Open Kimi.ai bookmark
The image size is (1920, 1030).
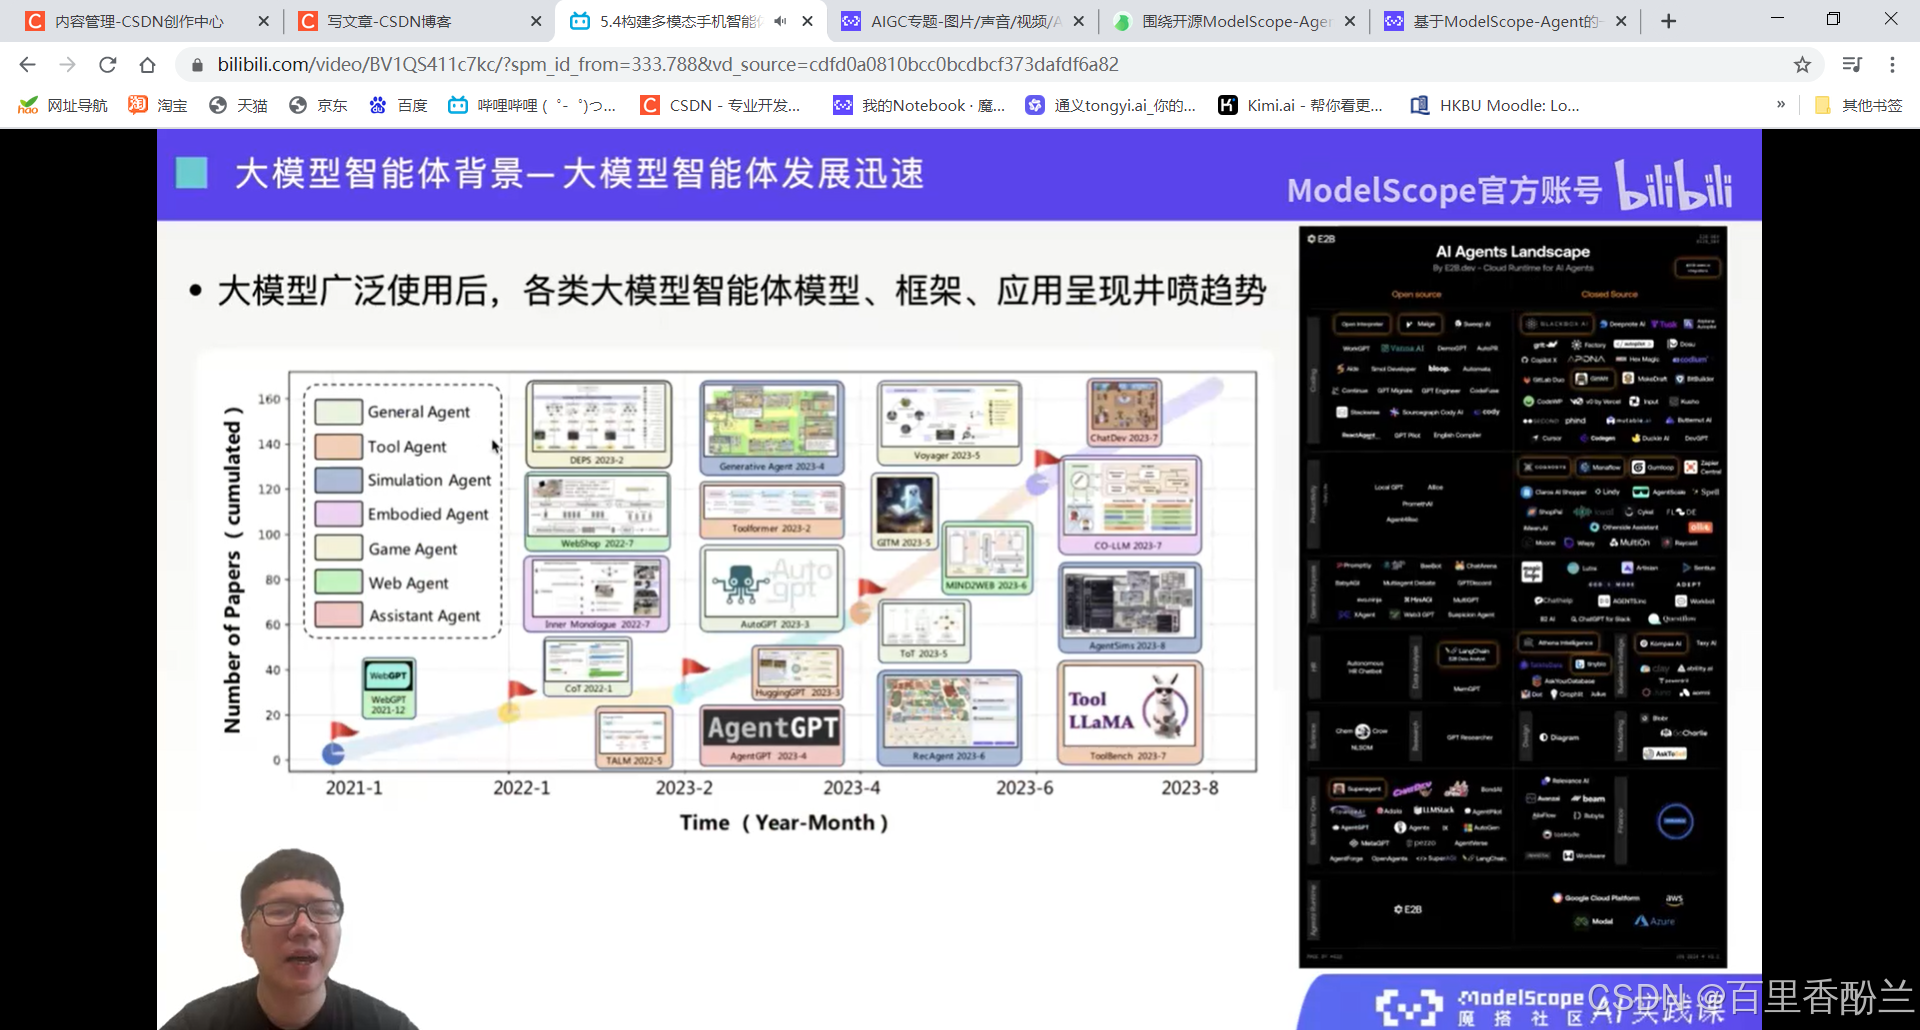[x=1300, y=105]
